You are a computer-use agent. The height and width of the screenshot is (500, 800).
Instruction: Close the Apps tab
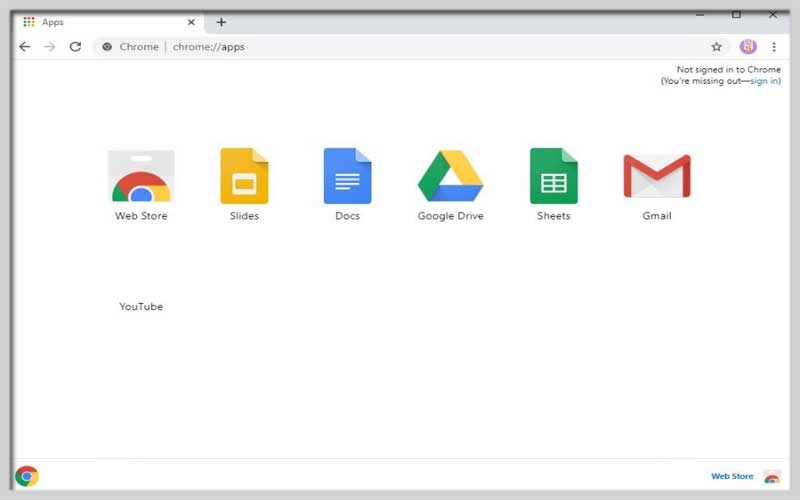click(x=191, y=22)
